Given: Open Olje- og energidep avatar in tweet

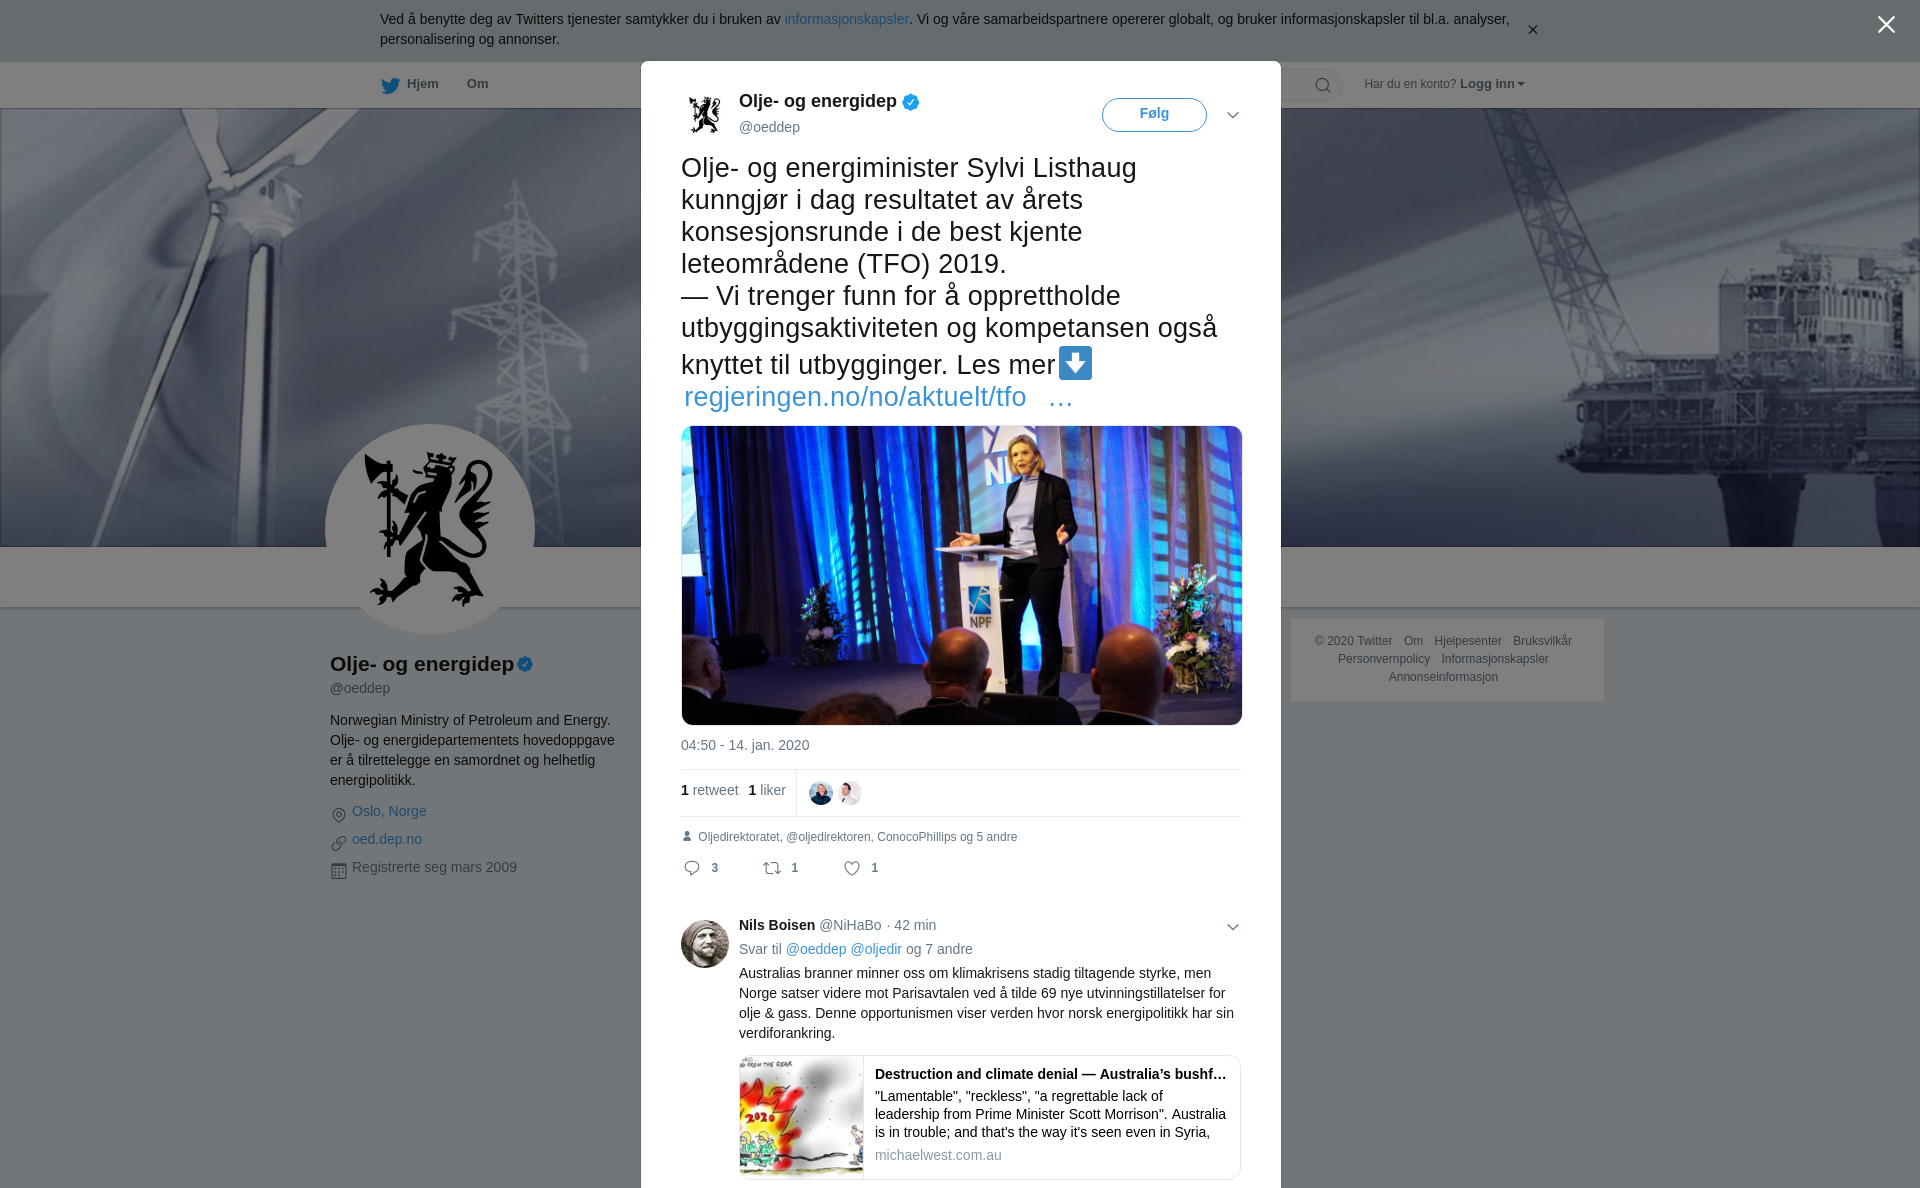Looking at the screenshot, I should pyautogui.click(x=705, y=114).
